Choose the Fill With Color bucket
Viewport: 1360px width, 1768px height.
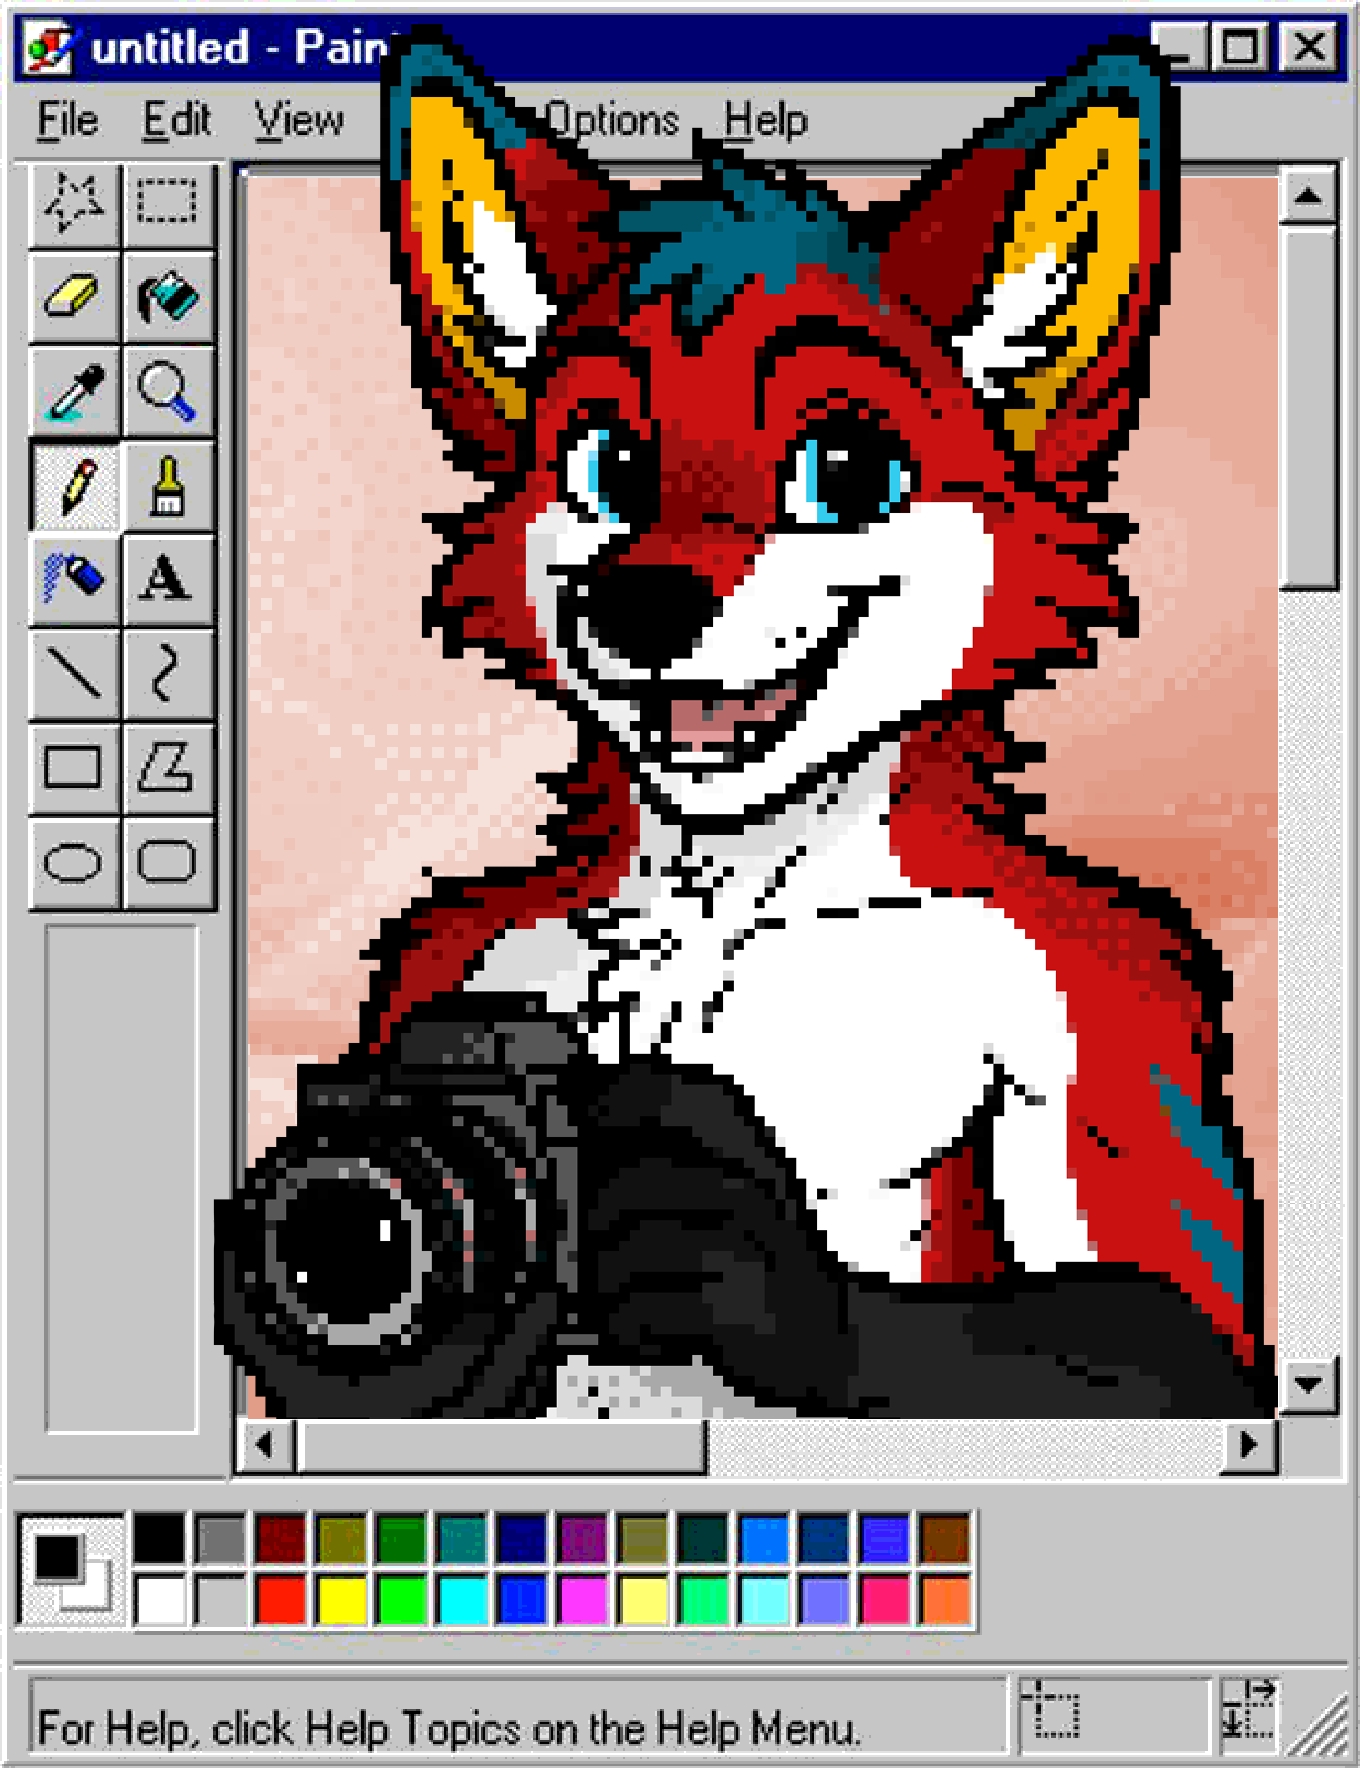click(167, 297)
